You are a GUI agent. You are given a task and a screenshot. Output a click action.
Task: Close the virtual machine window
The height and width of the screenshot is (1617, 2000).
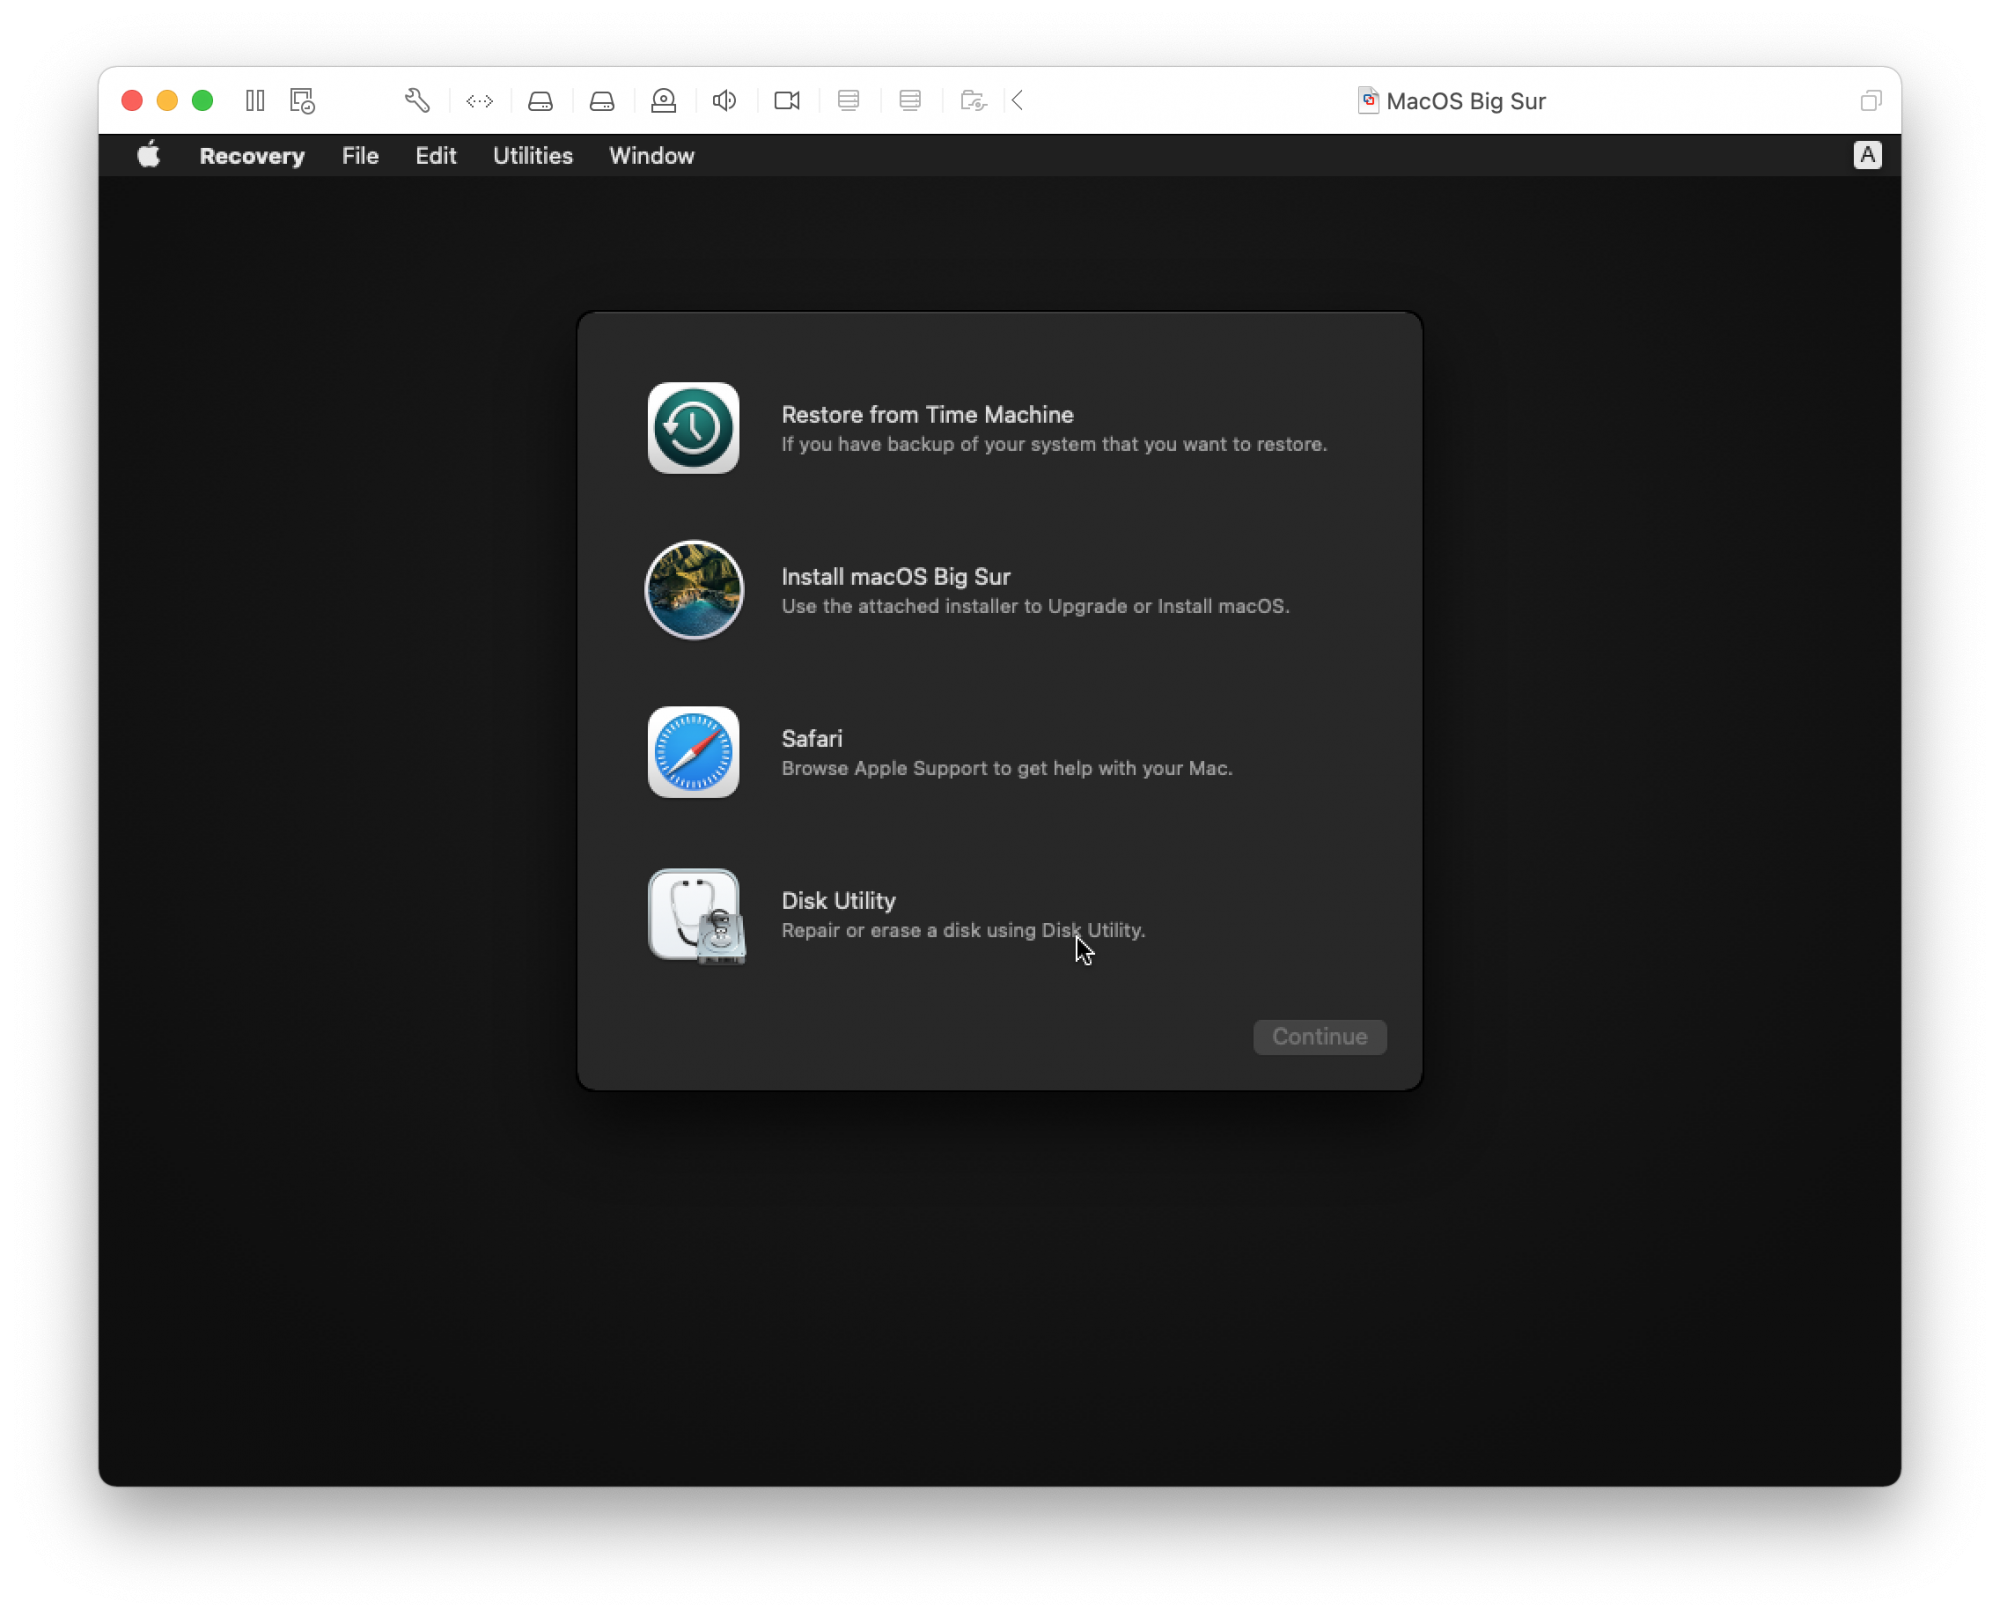coord(132,101)
